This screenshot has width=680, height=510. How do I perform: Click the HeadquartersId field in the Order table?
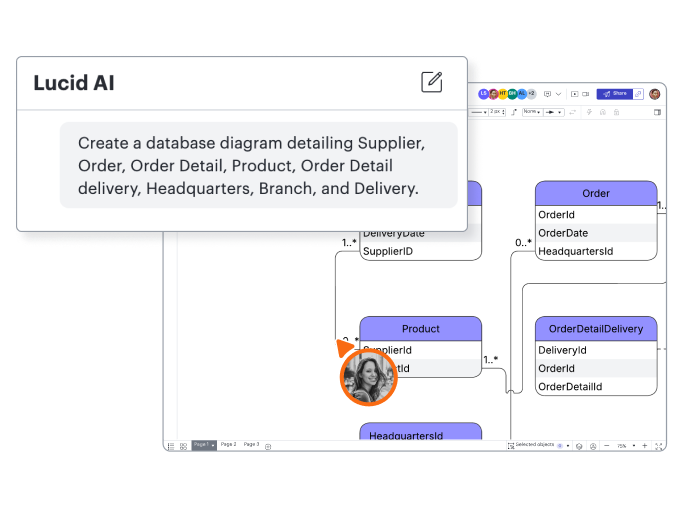(x=596, y=251)
